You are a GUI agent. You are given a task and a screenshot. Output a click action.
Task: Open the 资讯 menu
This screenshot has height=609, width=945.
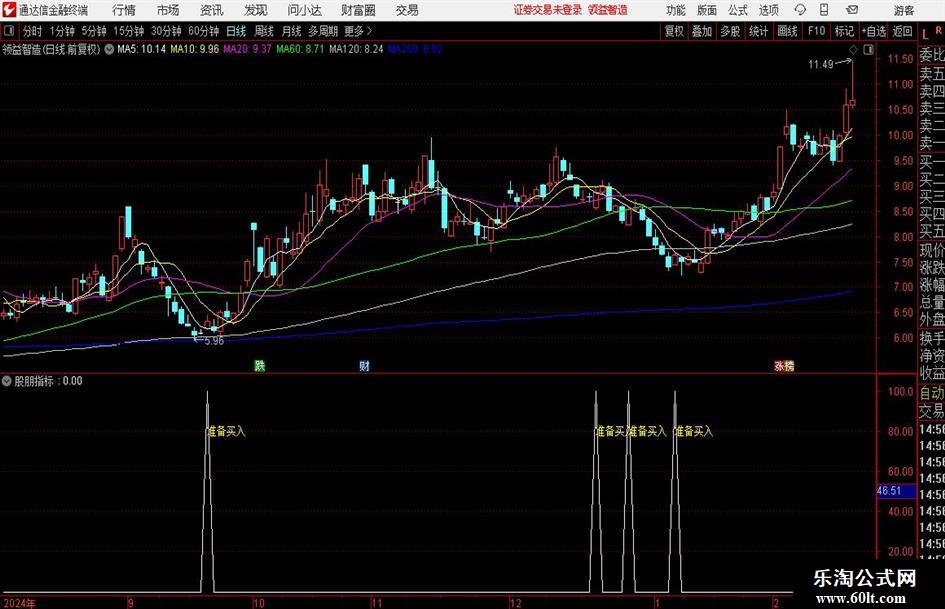[212, 10]
